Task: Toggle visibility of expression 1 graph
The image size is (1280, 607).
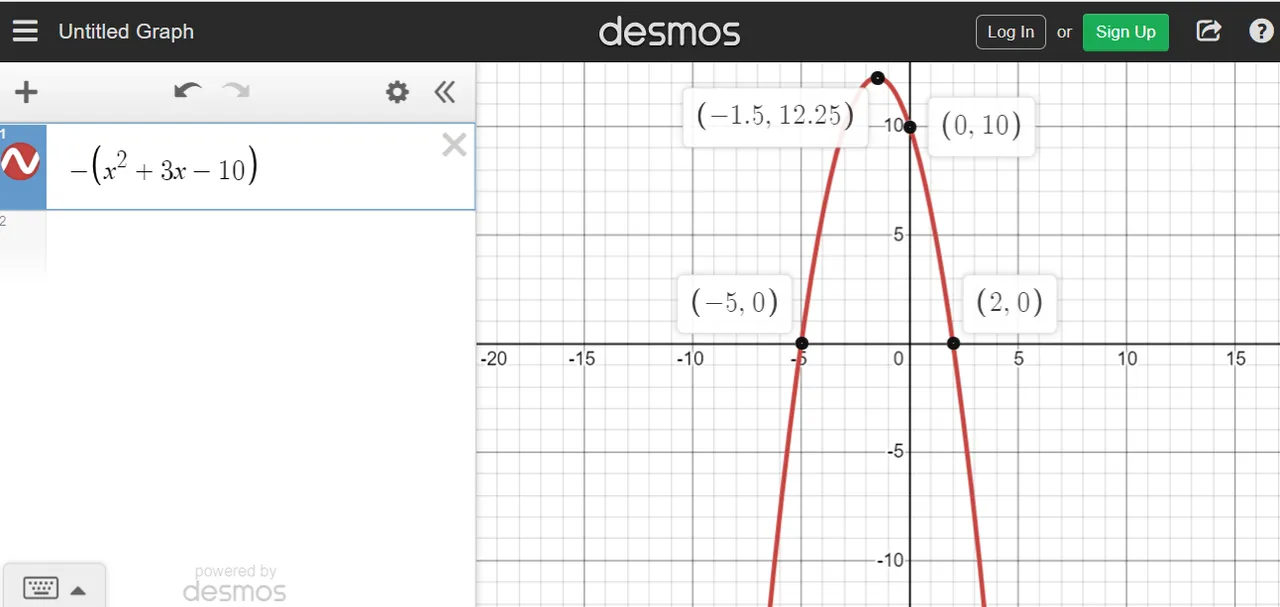Action: tap(21, 161)
